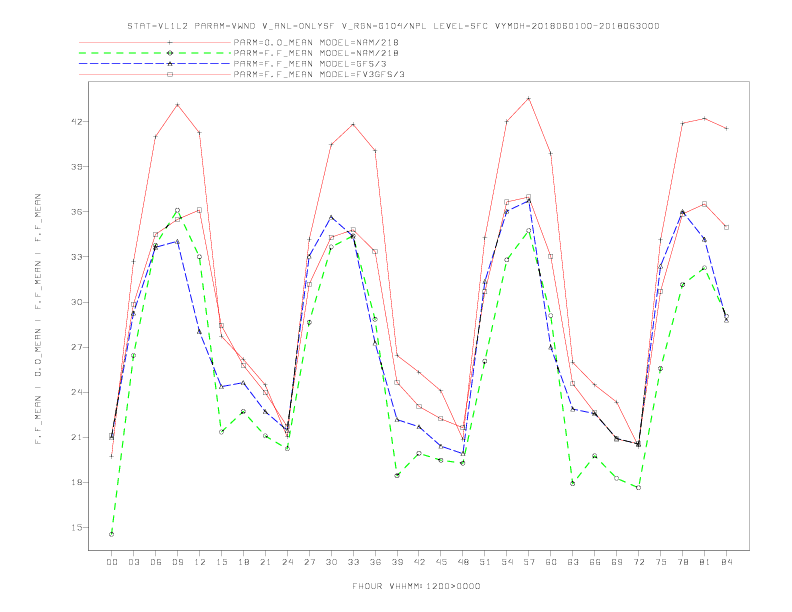Click y-axis tick label 30
The width and height of the screenshot is (792, 612).
coord(76,302)
